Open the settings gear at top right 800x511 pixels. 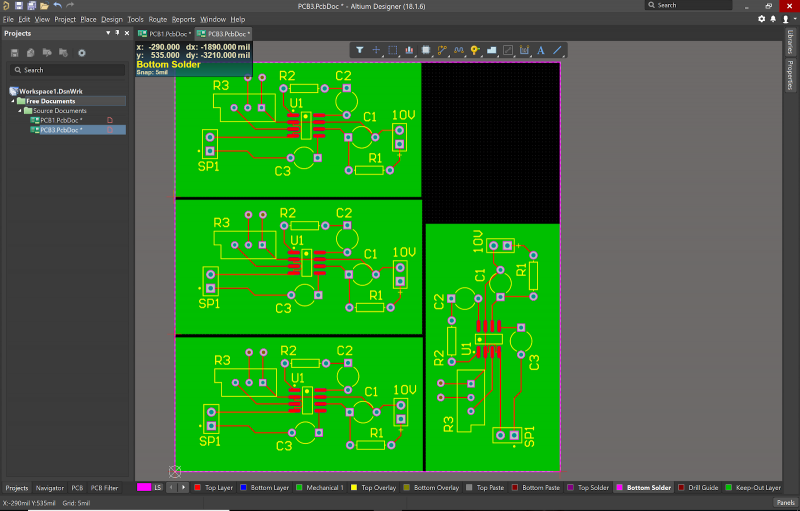(761, 19)
